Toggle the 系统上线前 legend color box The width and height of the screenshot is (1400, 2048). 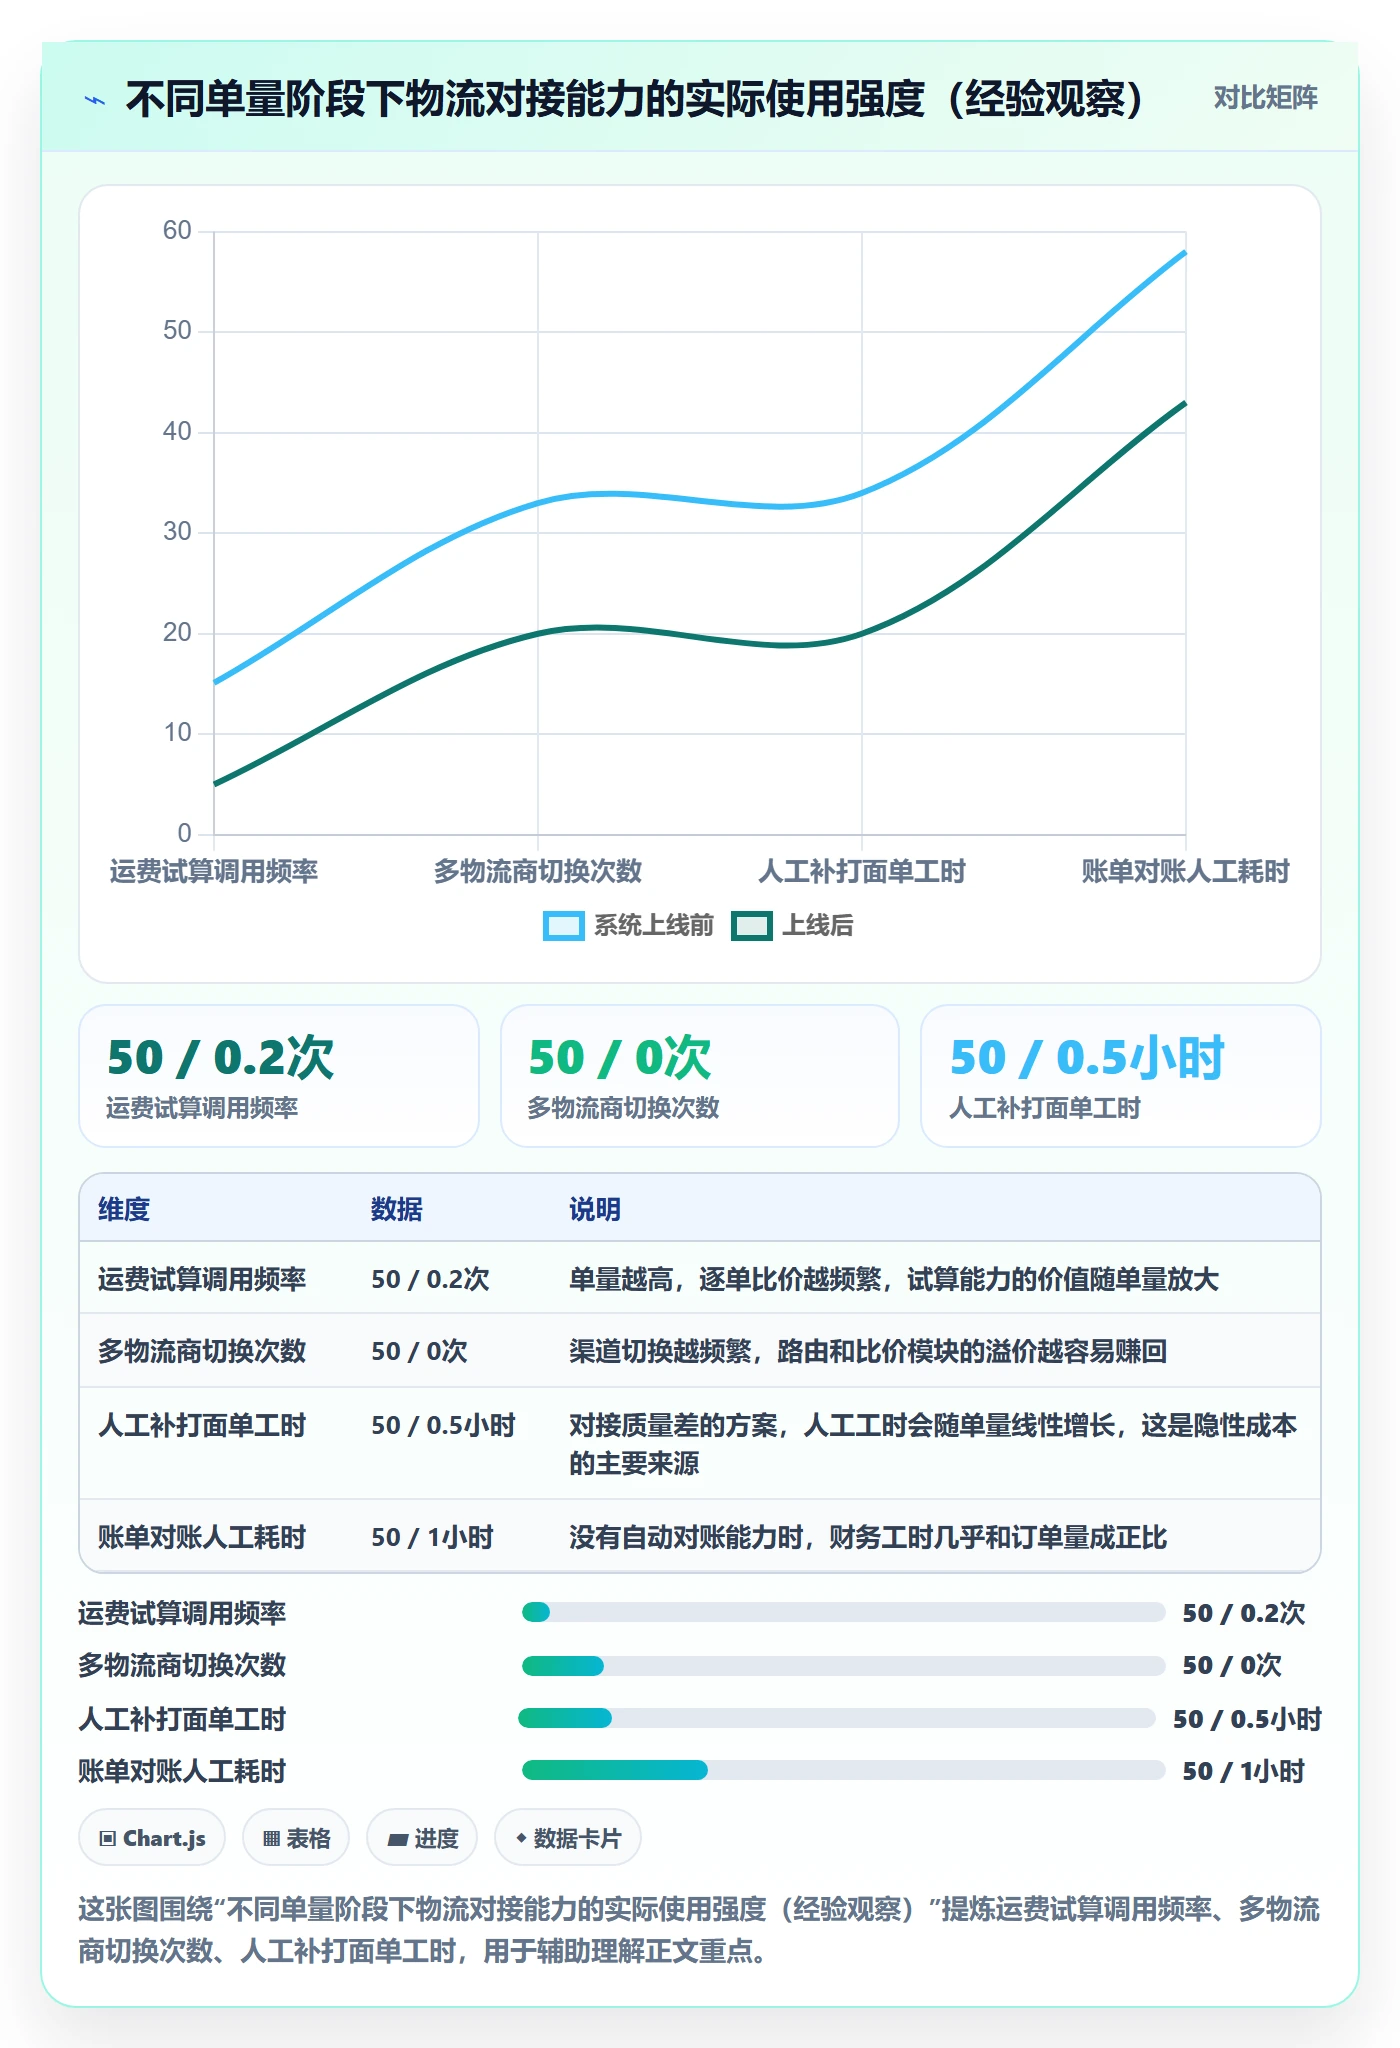pos(563,926)
